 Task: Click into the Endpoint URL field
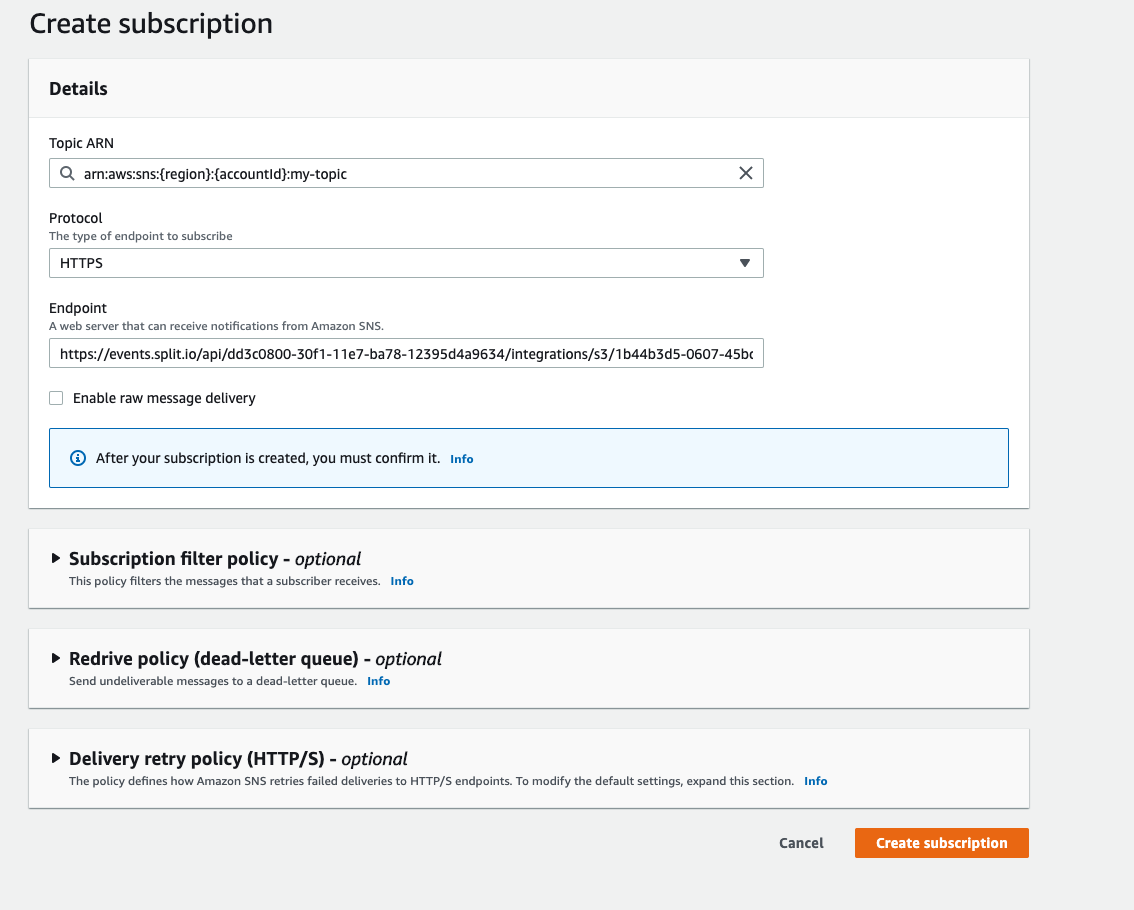click(x=405, y=353)
